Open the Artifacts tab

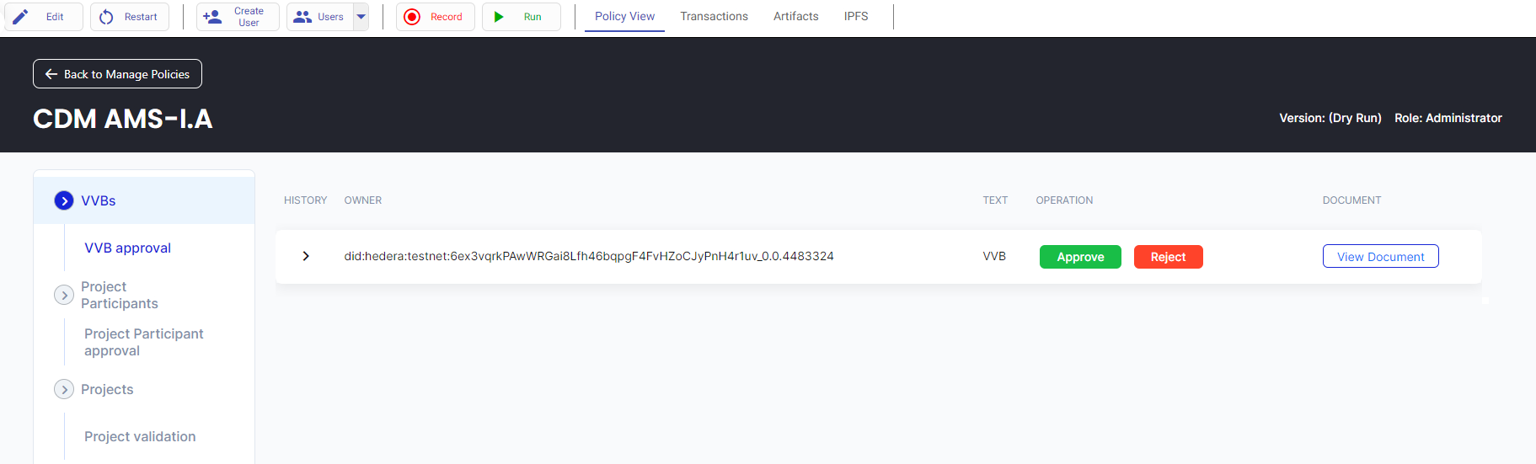click(x=796, y=17)
